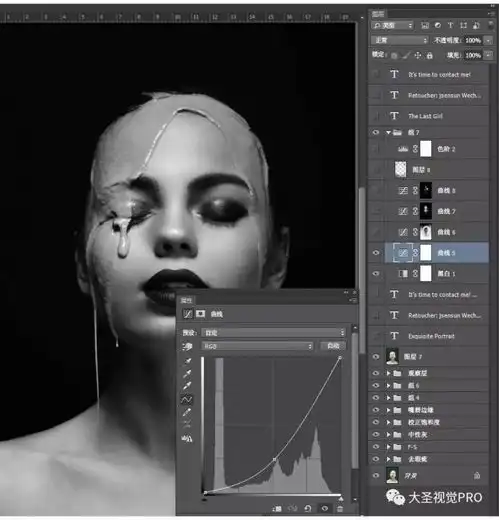
Task: Click the lock all icon in Layers
Action: pos(430,55)
